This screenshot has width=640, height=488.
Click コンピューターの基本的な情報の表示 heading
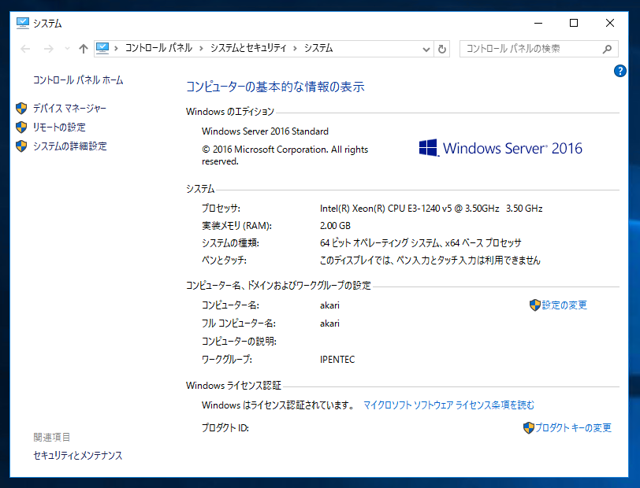point(275,87)
